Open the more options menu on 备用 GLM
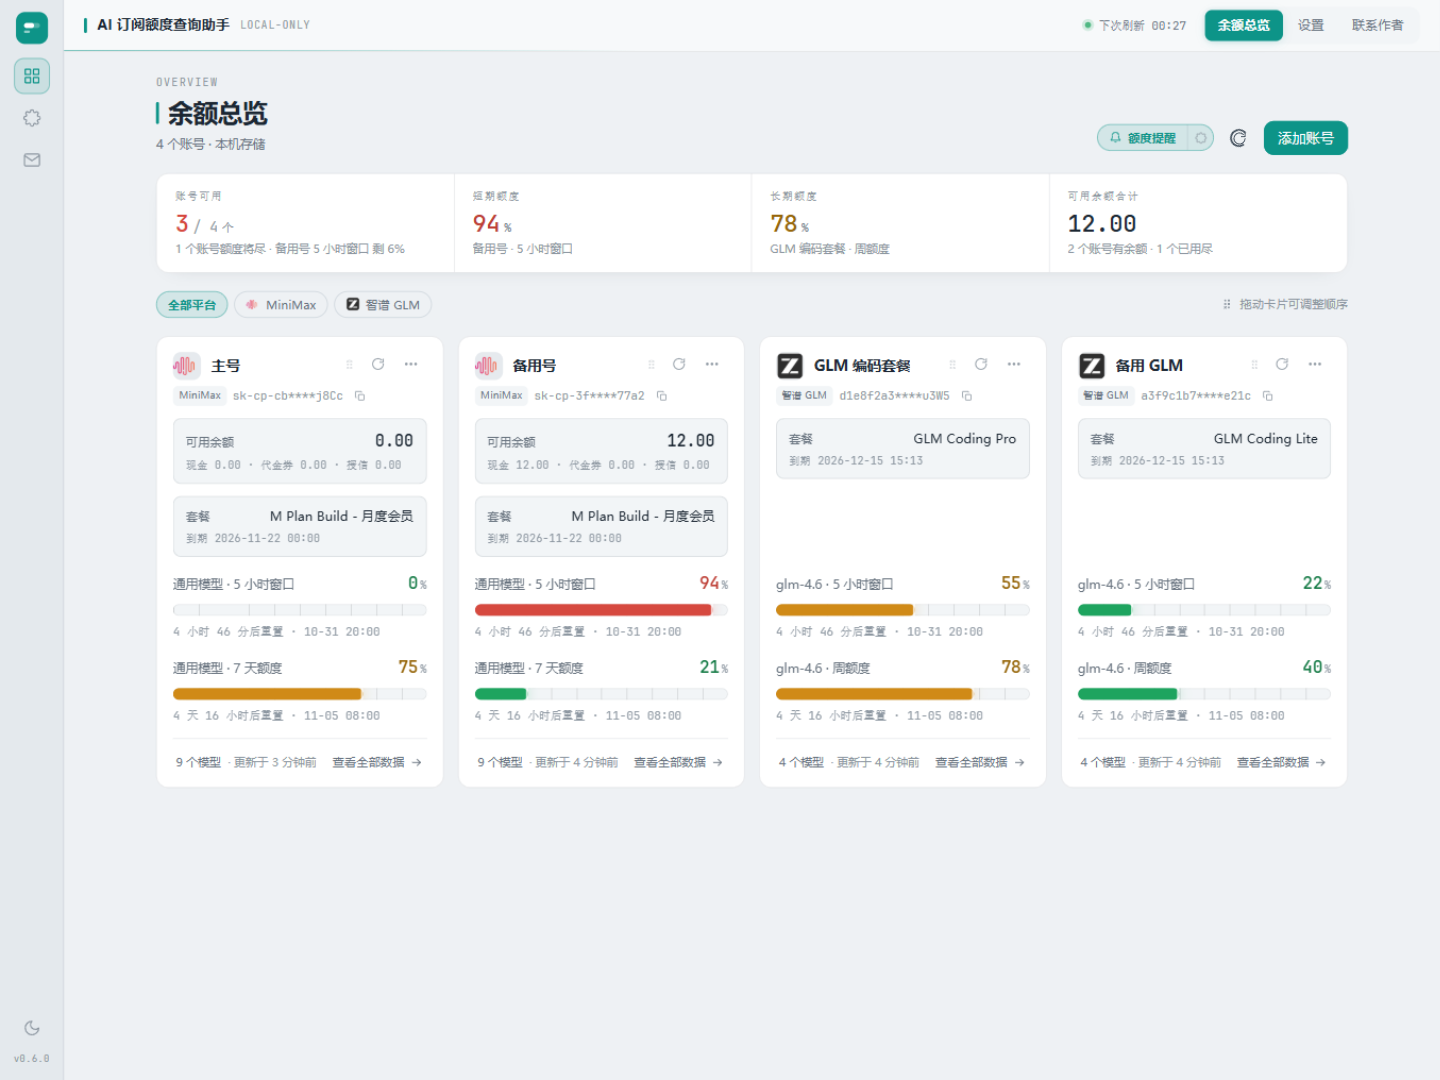Screen dimensions: 1440x1080 click(1315, 364)
